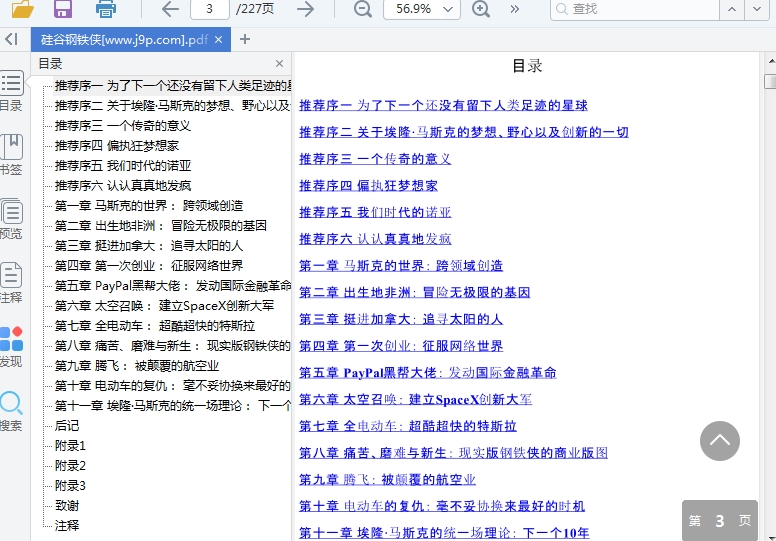776x541 pixels.
Task: Select the 硅谷钢铁侠 PDF tab
Action: 124,40
